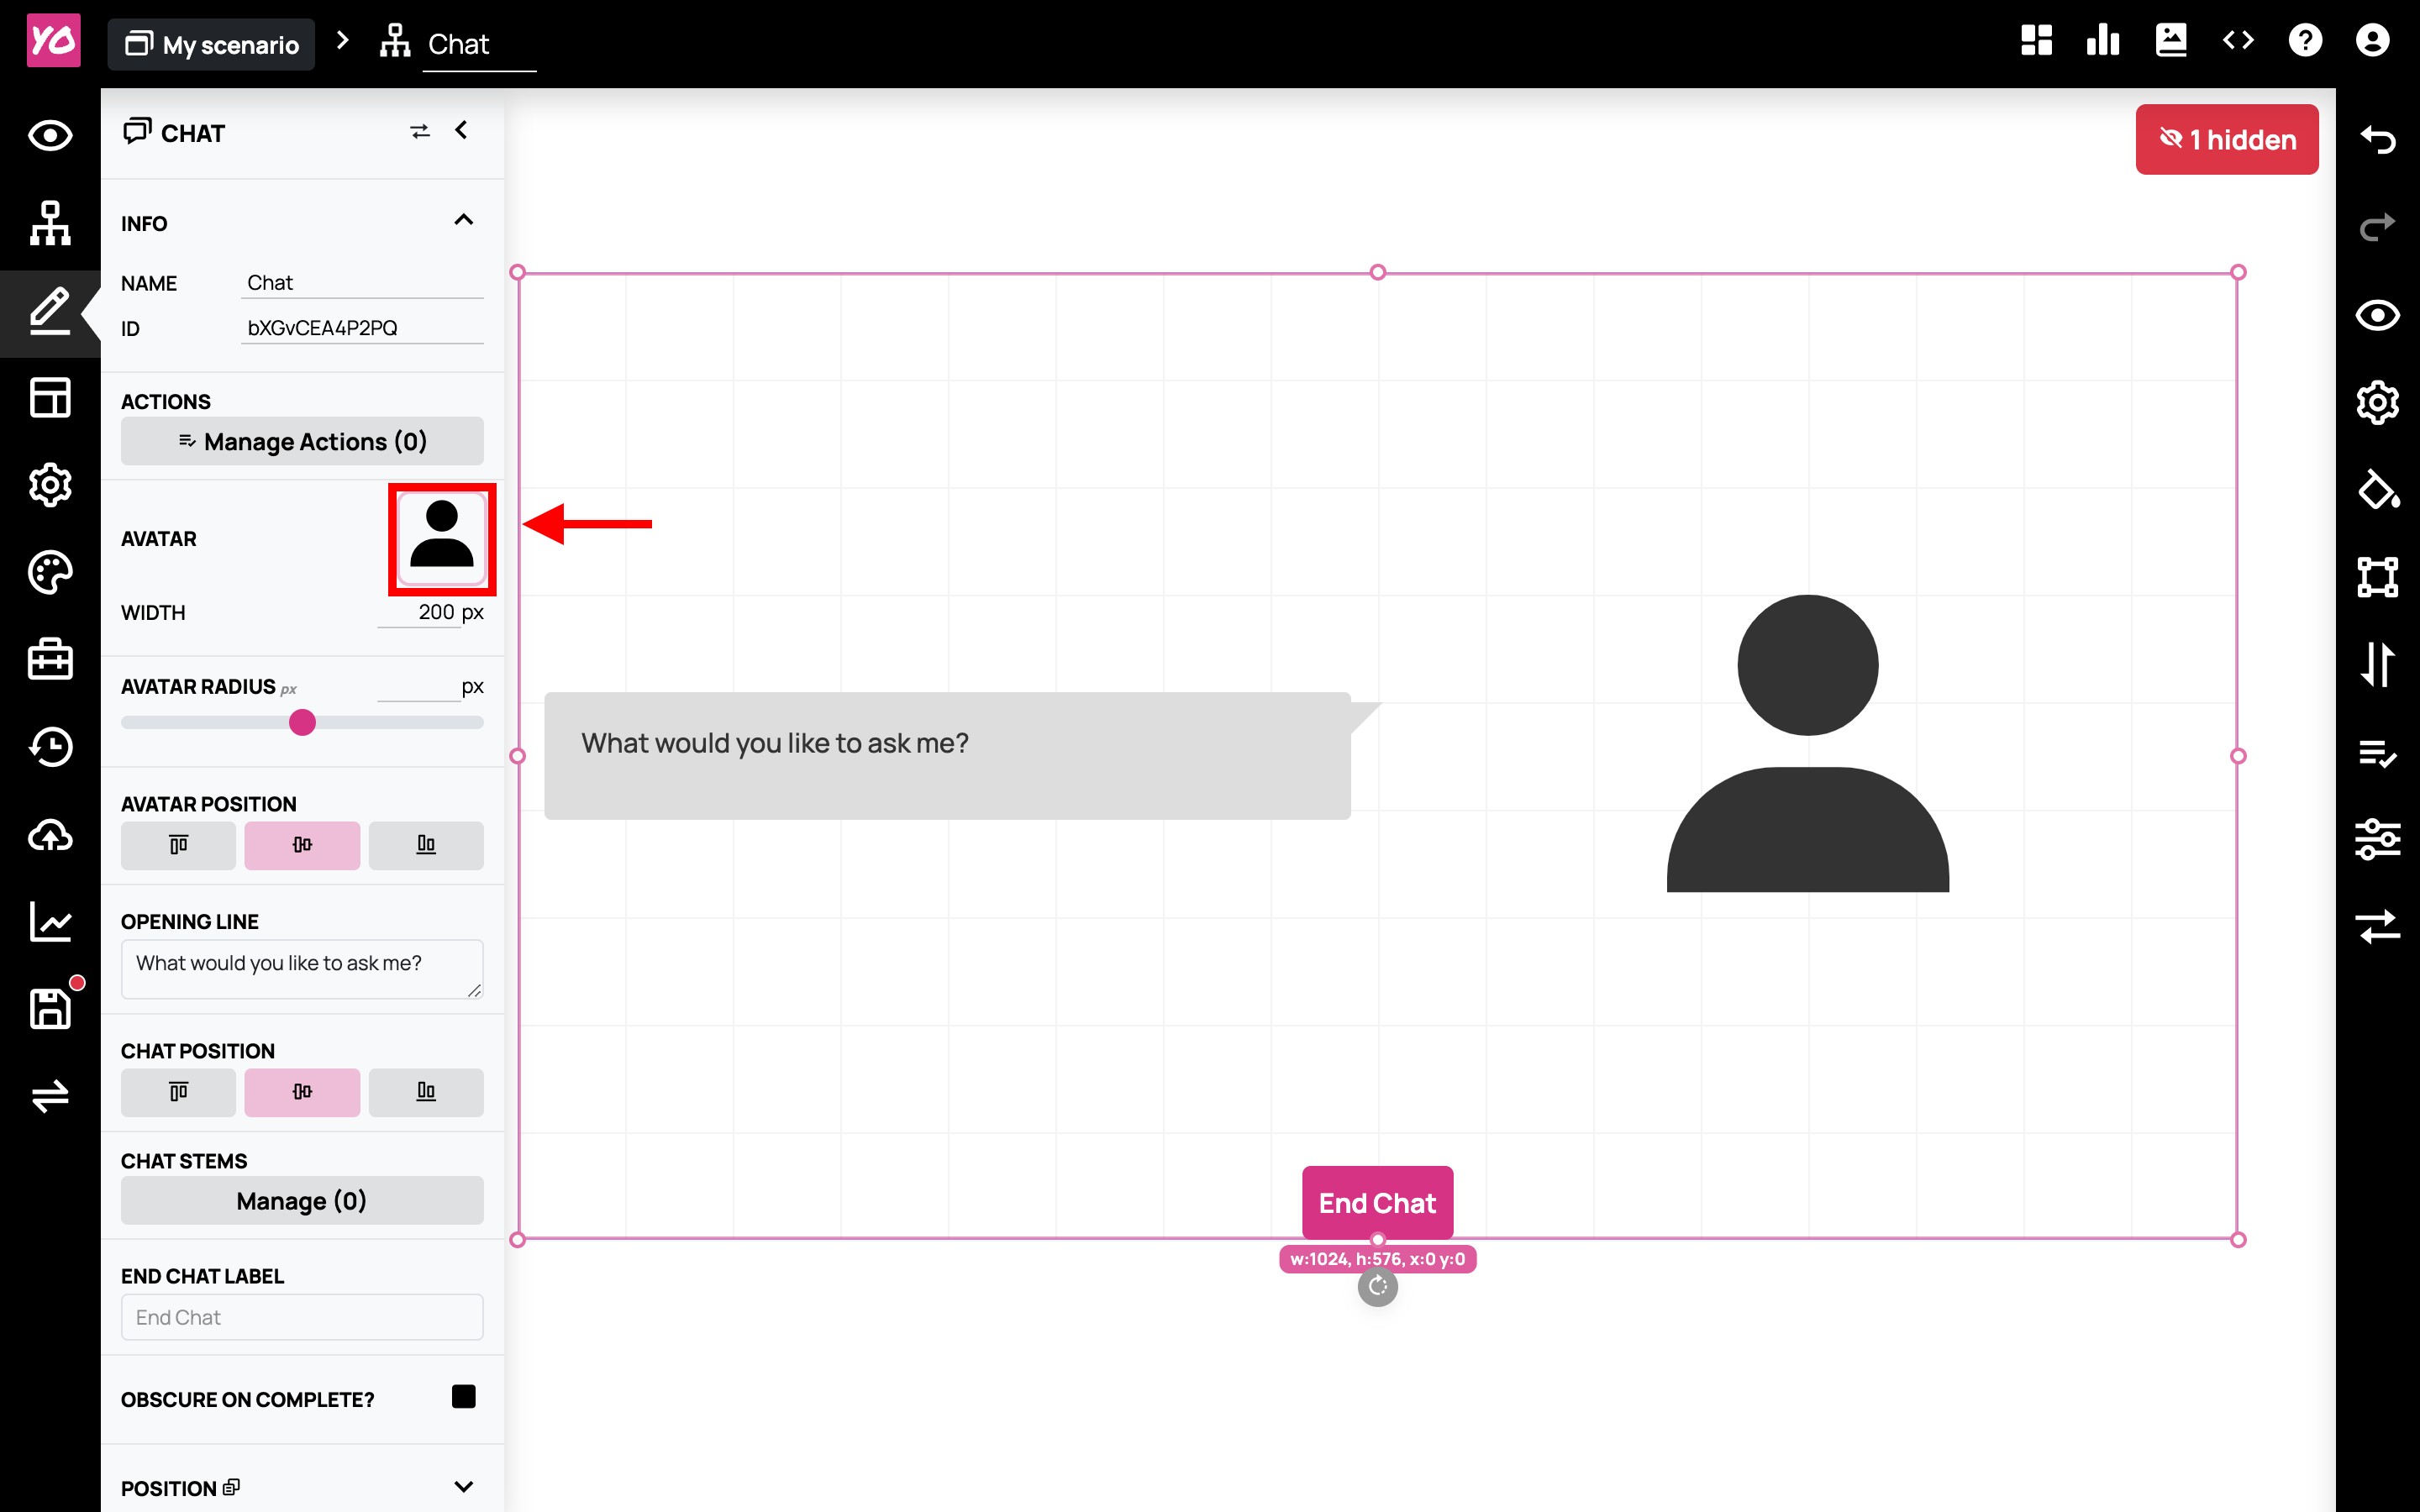
Task: Set chat position to top alignment
Action: coord(178,1092)
